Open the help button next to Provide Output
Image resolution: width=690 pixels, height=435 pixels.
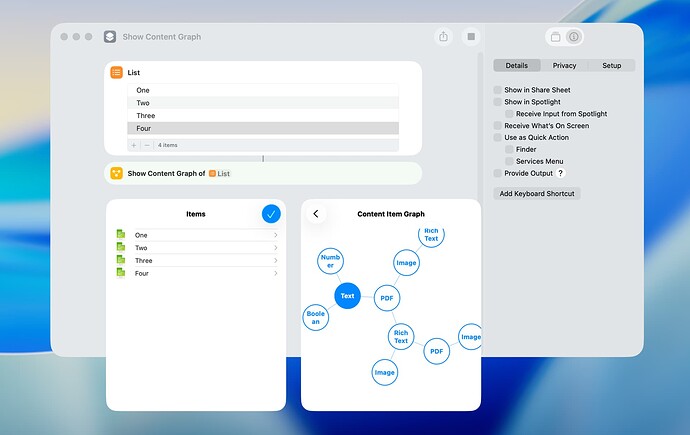coord(561,173)
